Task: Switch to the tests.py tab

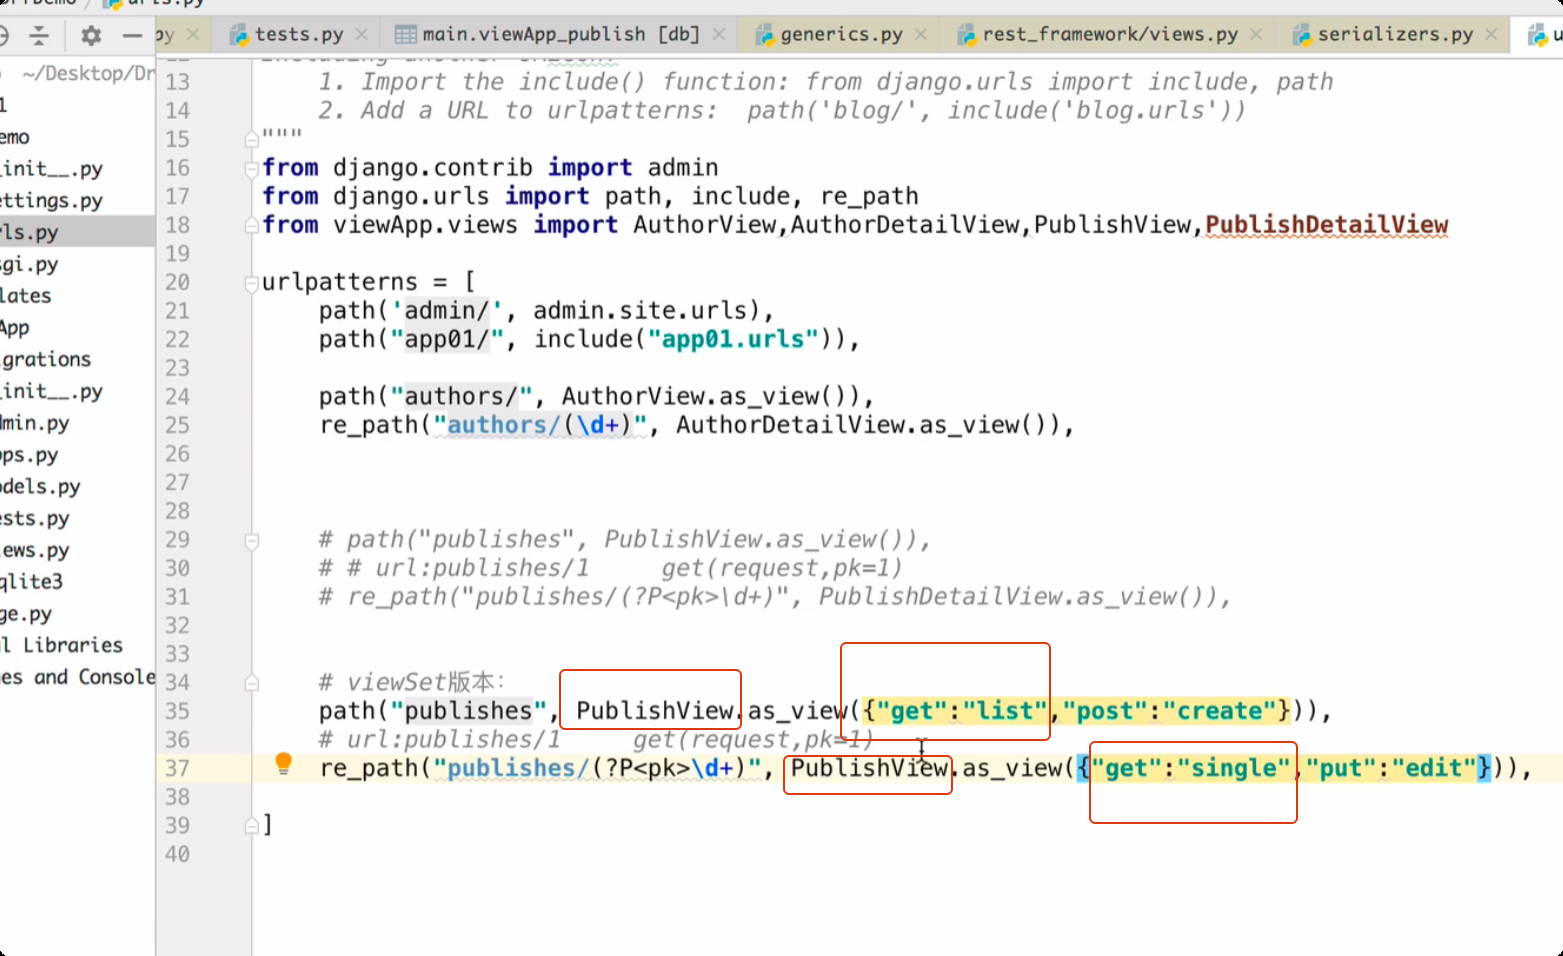Action: (298, 35)
